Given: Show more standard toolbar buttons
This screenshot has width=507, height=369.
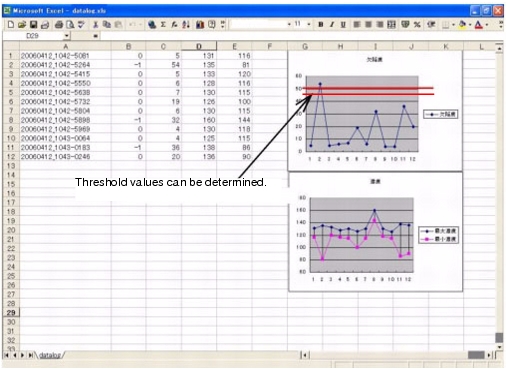Looking at the screenshot, I should tap(223, 24).
